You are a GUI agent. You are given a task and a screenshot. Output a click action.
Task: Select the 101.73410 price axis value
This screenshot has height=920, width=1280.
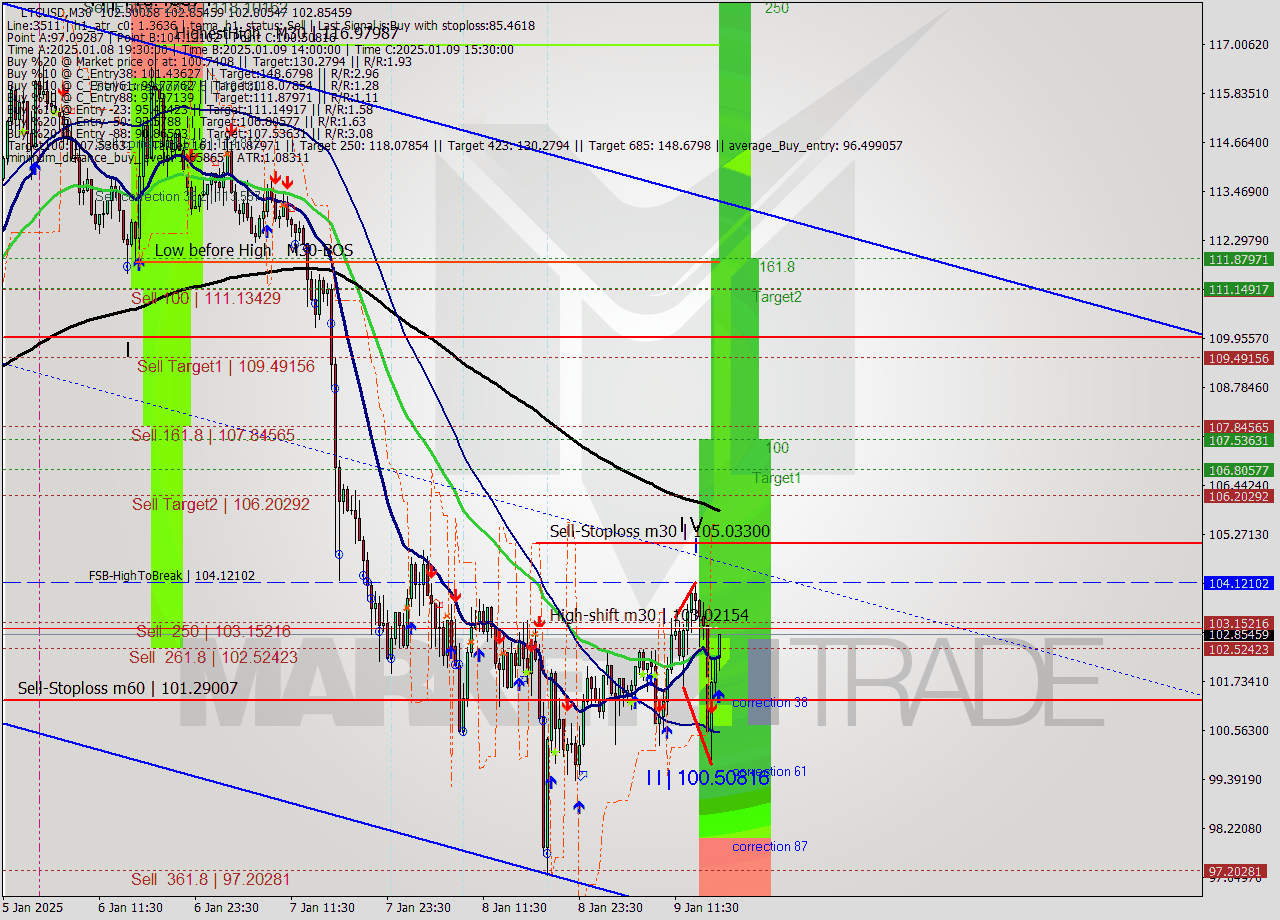pos(1239,682)
